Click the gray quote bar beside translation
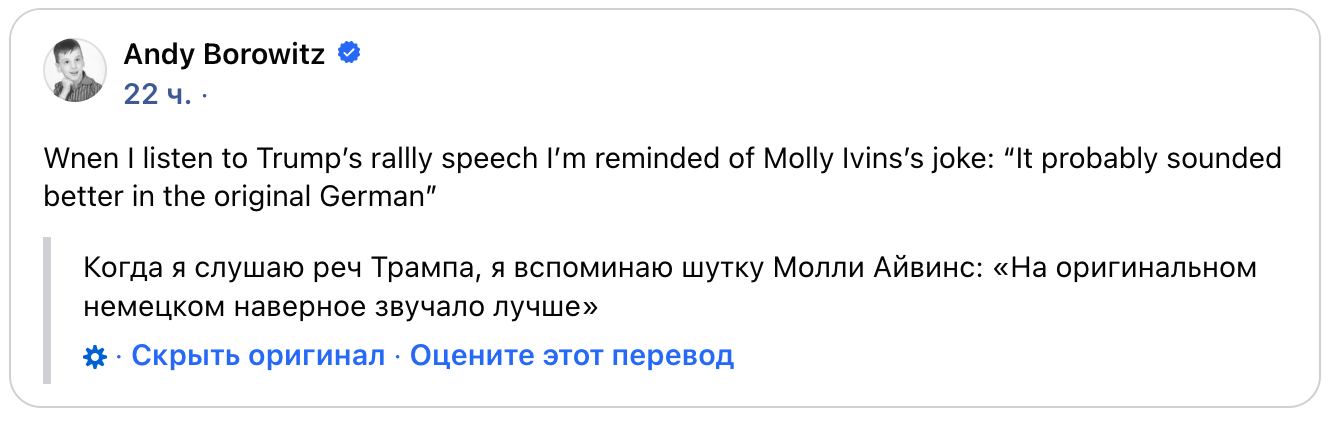This screenshot has width=1336, height=424. 47,311
